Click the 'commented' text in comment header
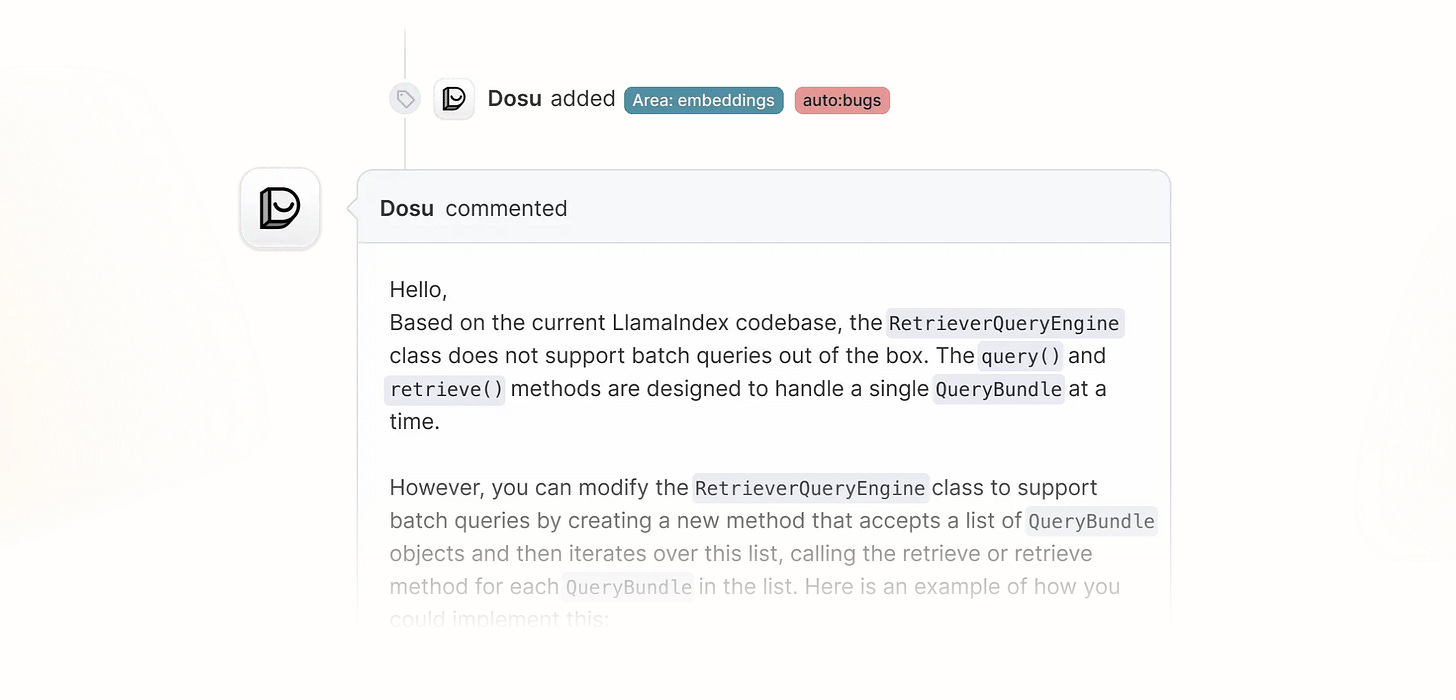The height and width of the screenshot is (700, 1456). 506,208
